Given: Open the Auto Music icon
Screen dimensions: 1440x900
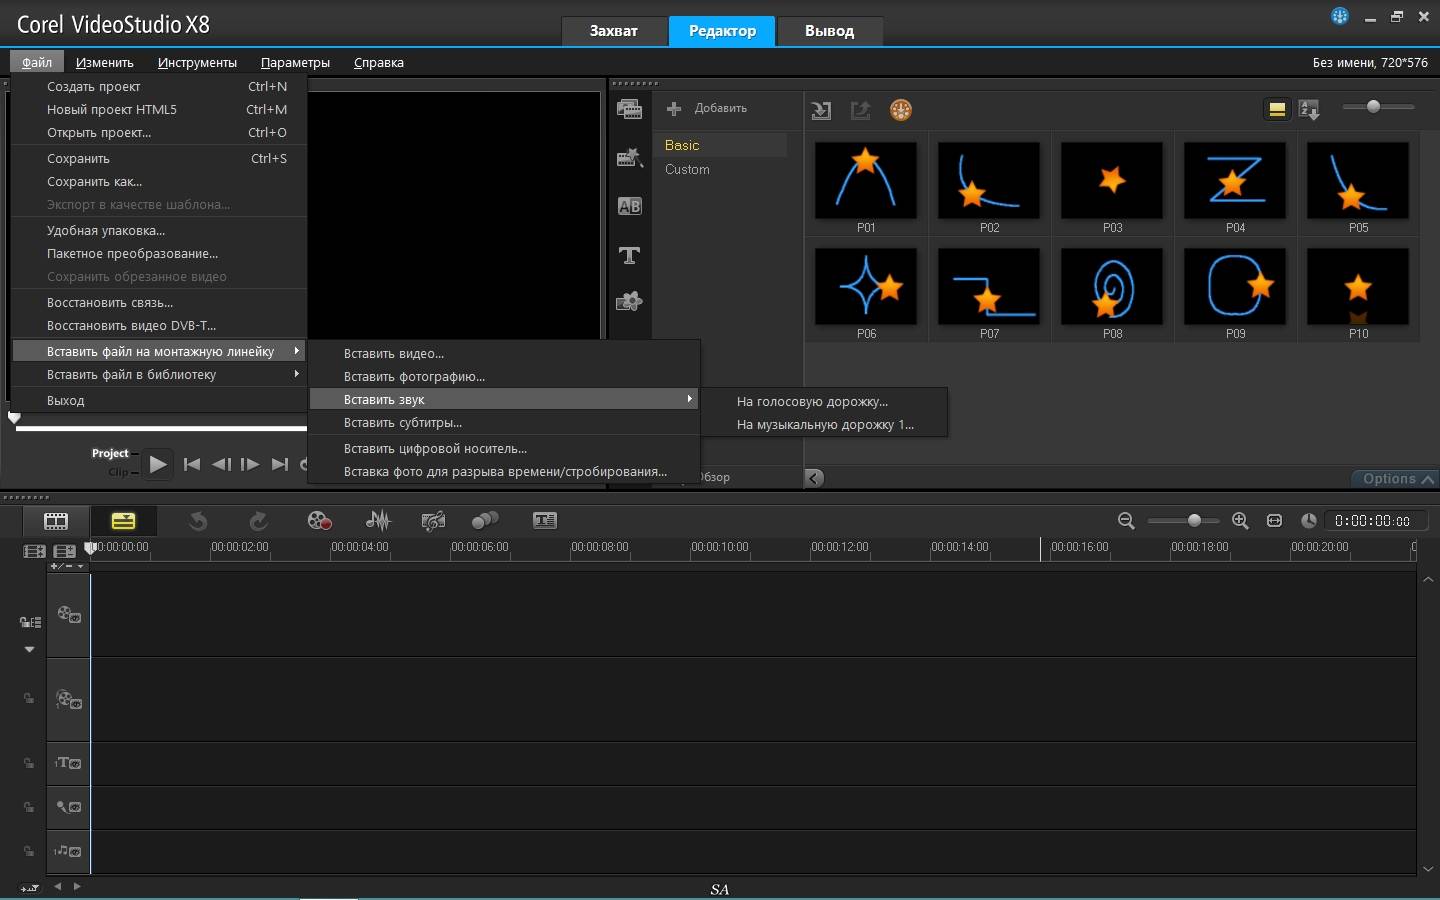Looking at the screenshot, I should pyautogui.click(x=433, y=520).
